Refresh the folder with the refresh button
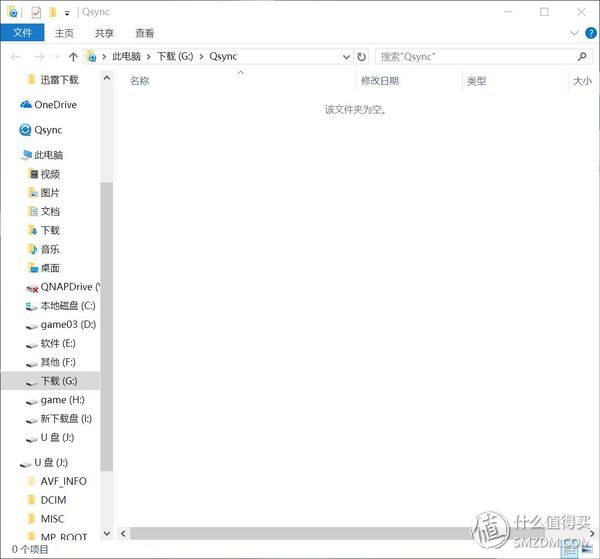The image size is (600, 559). [361, 57]
